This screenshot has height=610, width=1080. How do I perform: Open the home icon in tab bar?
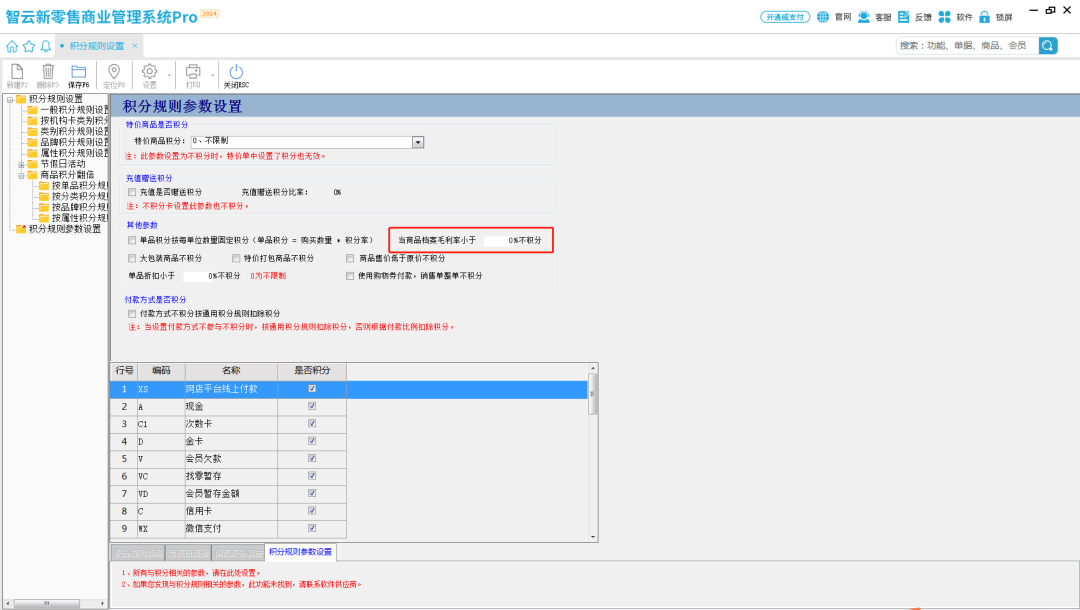[x=12, y=46]
